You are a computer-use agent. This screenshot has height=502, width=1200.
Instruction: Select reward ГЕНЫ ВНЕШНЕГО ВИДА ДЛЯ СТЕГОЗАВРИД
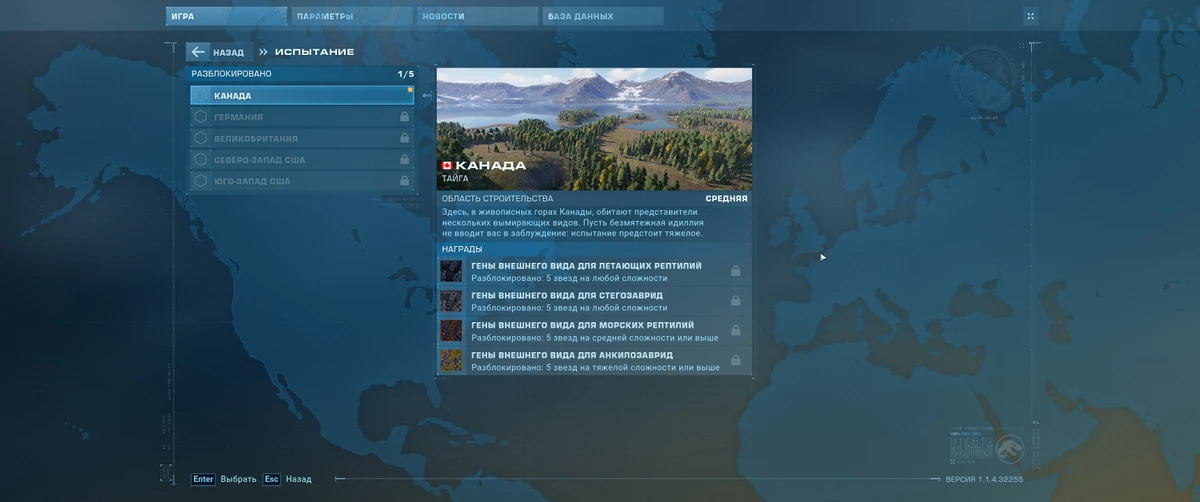[594, 301]
